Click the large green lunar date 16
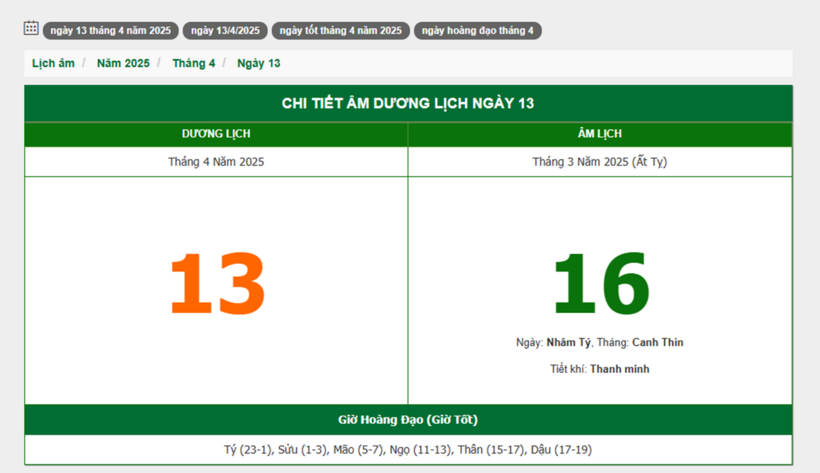820x473 pixels. point(600,284)
